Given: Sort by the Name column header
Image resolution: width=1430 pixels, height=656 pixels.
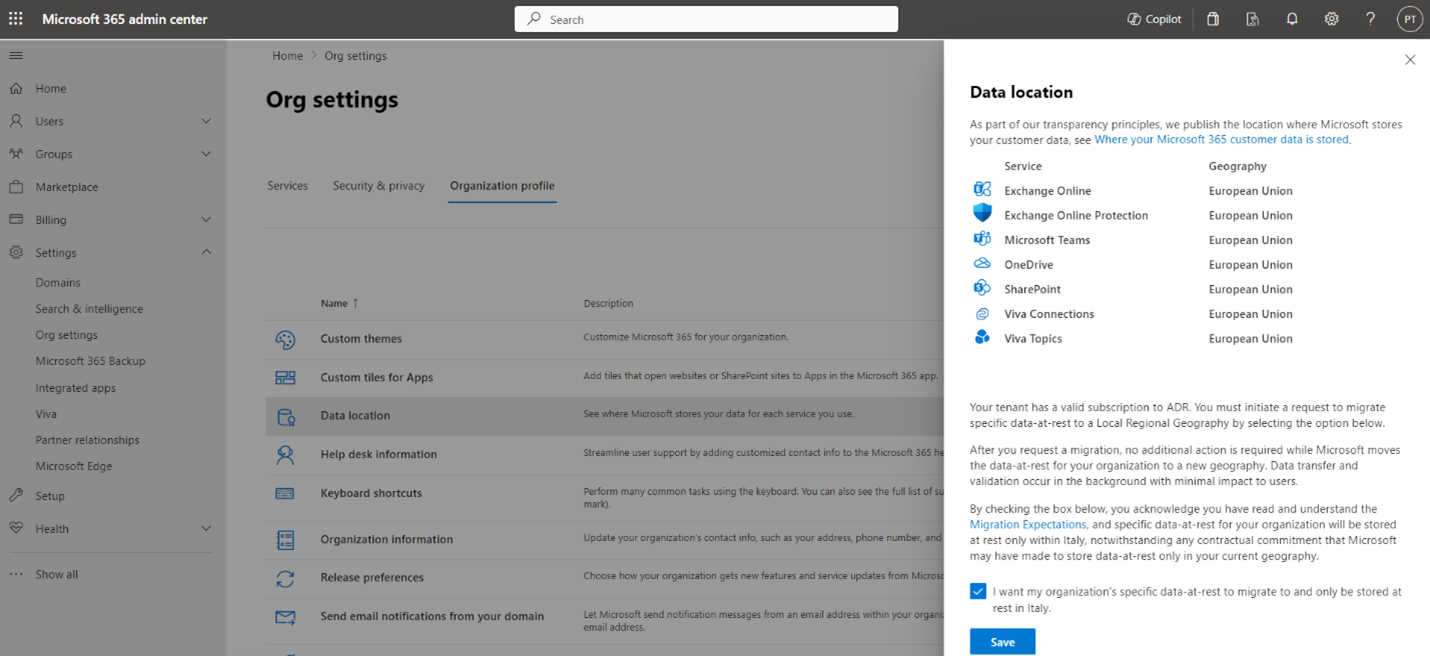Looking at the screenshot, I should (x=340, y=303).
